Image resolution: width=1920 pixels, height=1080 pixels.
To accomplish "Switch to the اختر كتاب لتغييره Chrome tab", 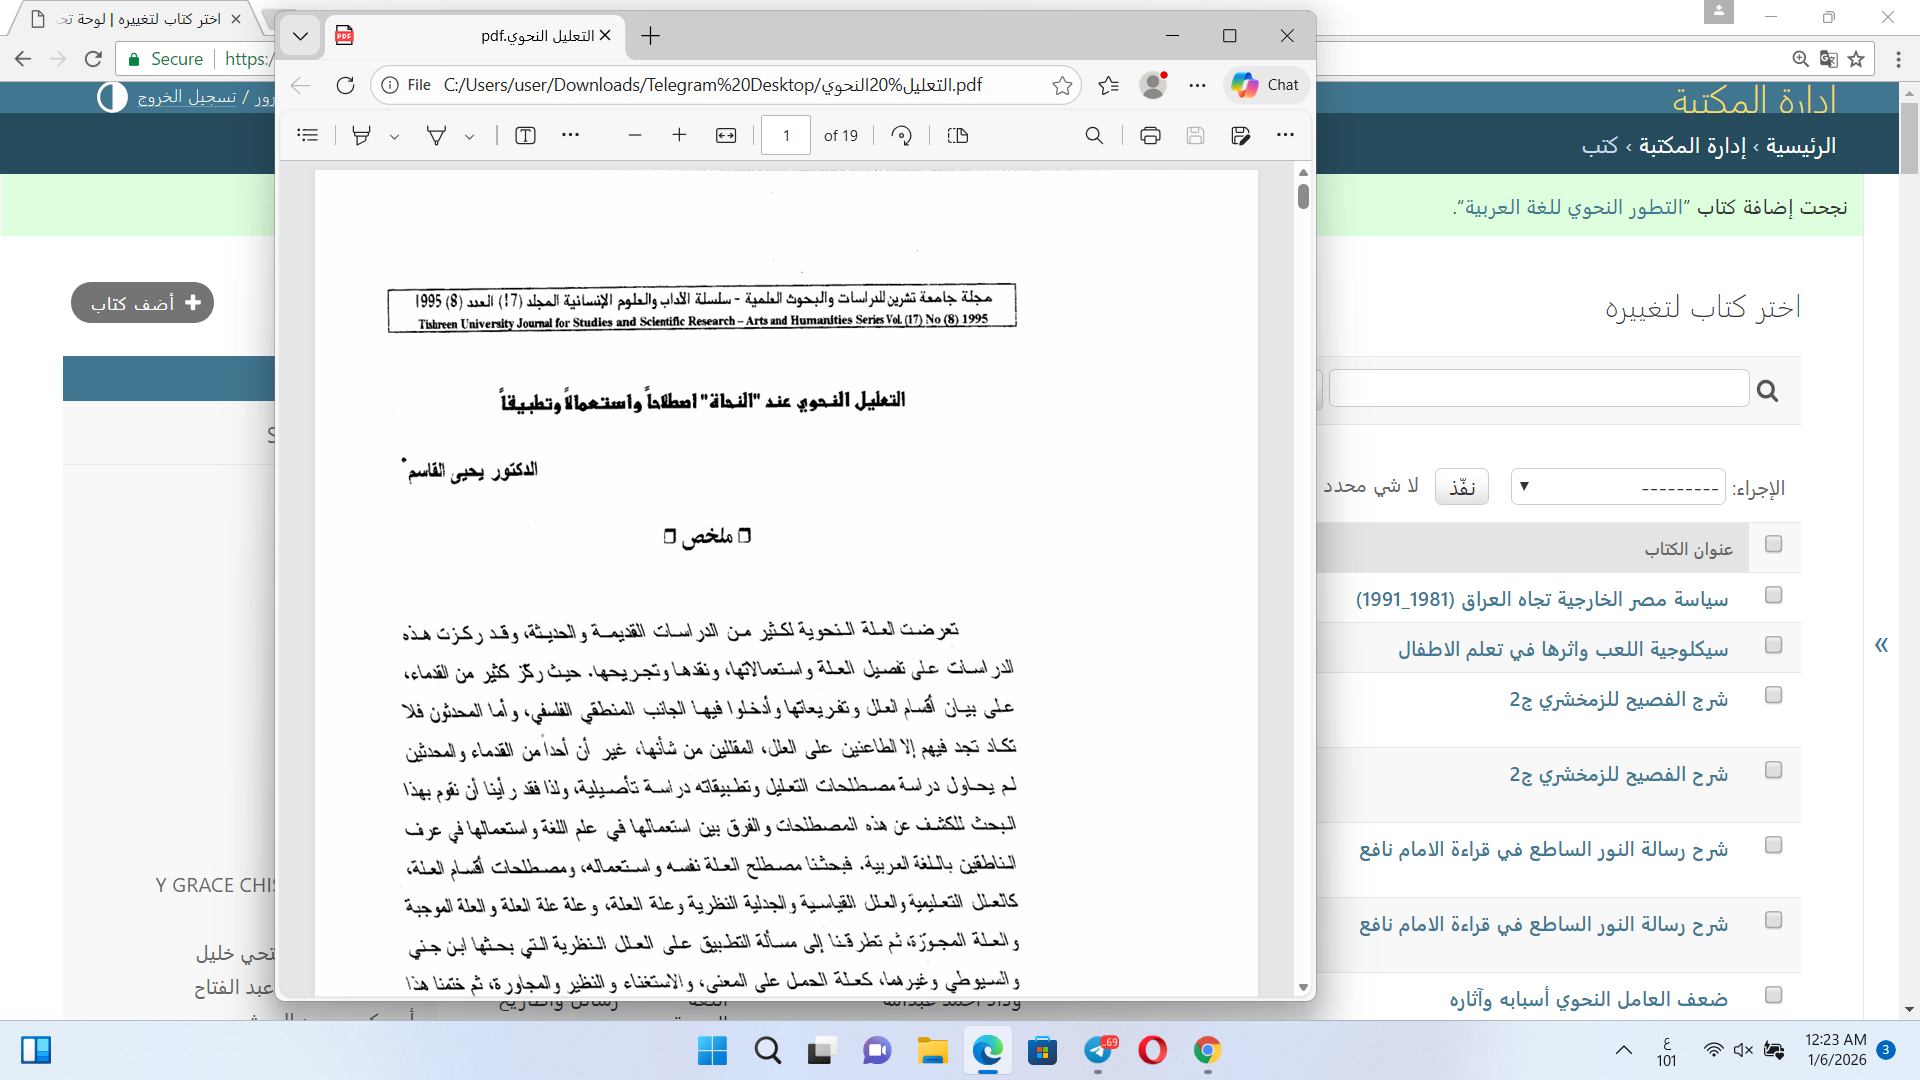I will [137, 19].
